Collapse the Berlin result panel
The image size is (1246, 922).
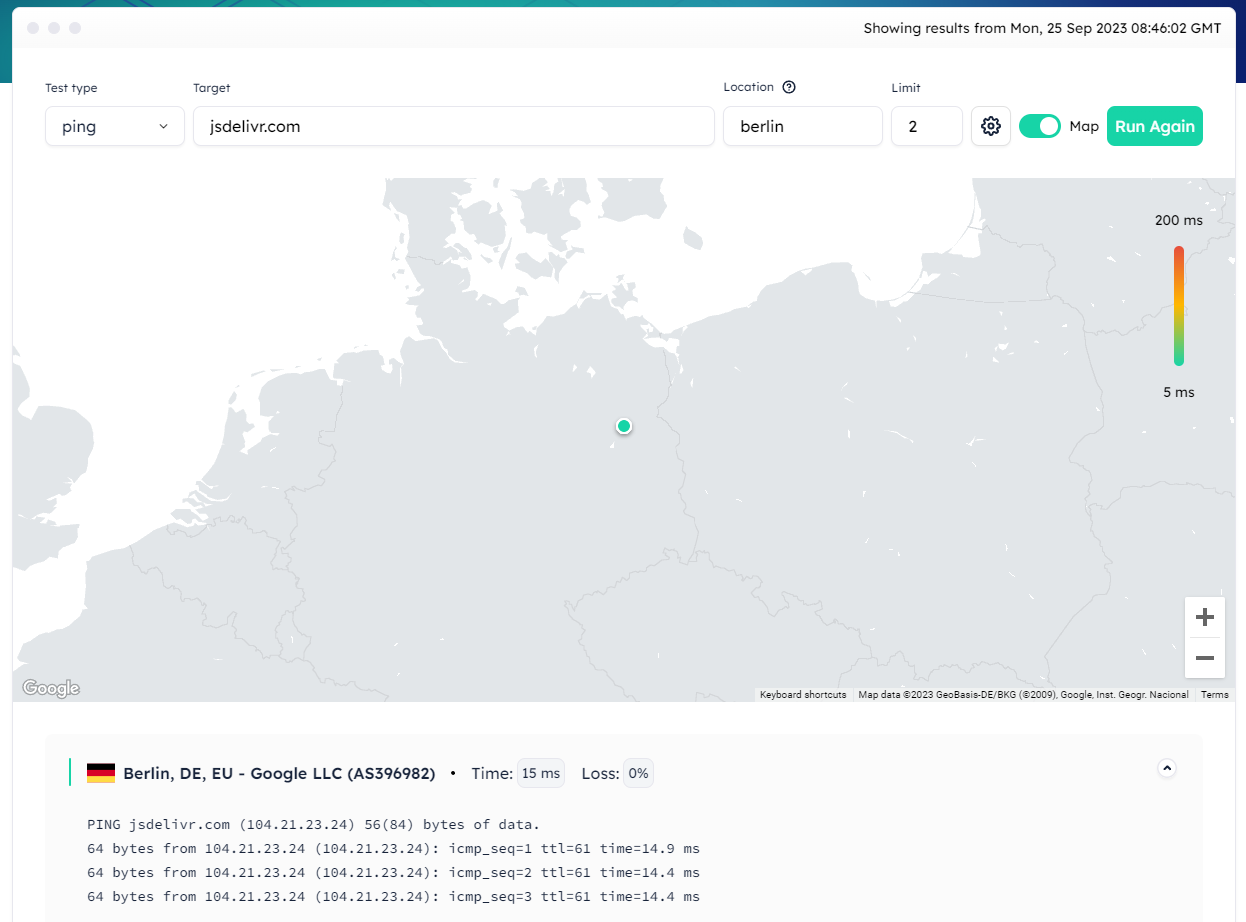point(1166,768)
